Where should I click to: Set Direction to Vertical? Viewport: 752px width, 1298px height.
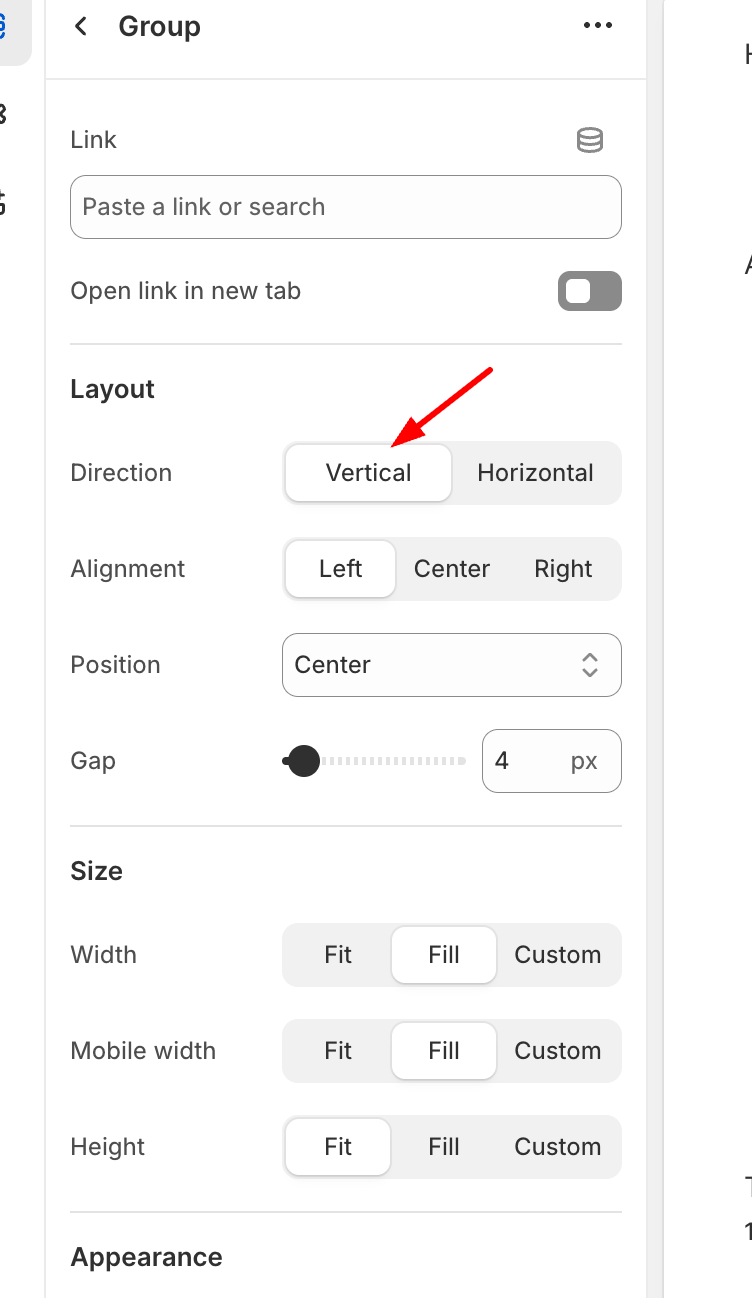[368, 473]
